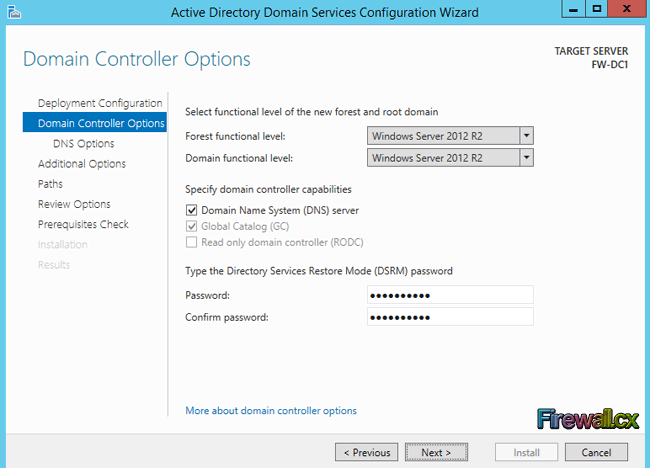Screen dimensions: 650x468
Task: Cancel the configuration wizard
Action: [x=596, y=452]
